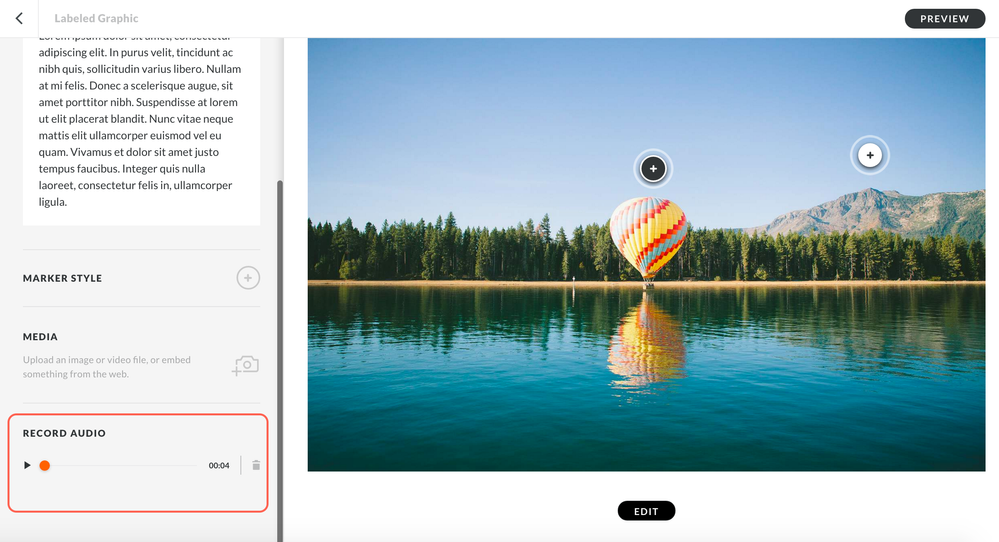This screenshot has width=999, height=542.
Task: Add media with the camera icon
Action: coord(245,366)
